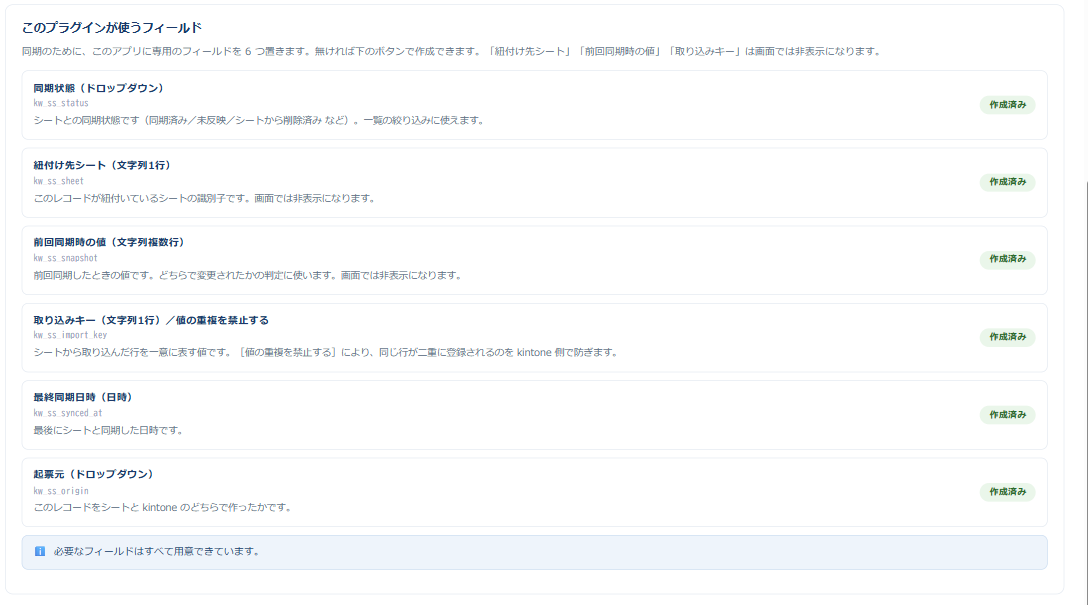Click the field code kw_ss_status
The width and height of the screenshot is (1088, 605).
[61, 103]
